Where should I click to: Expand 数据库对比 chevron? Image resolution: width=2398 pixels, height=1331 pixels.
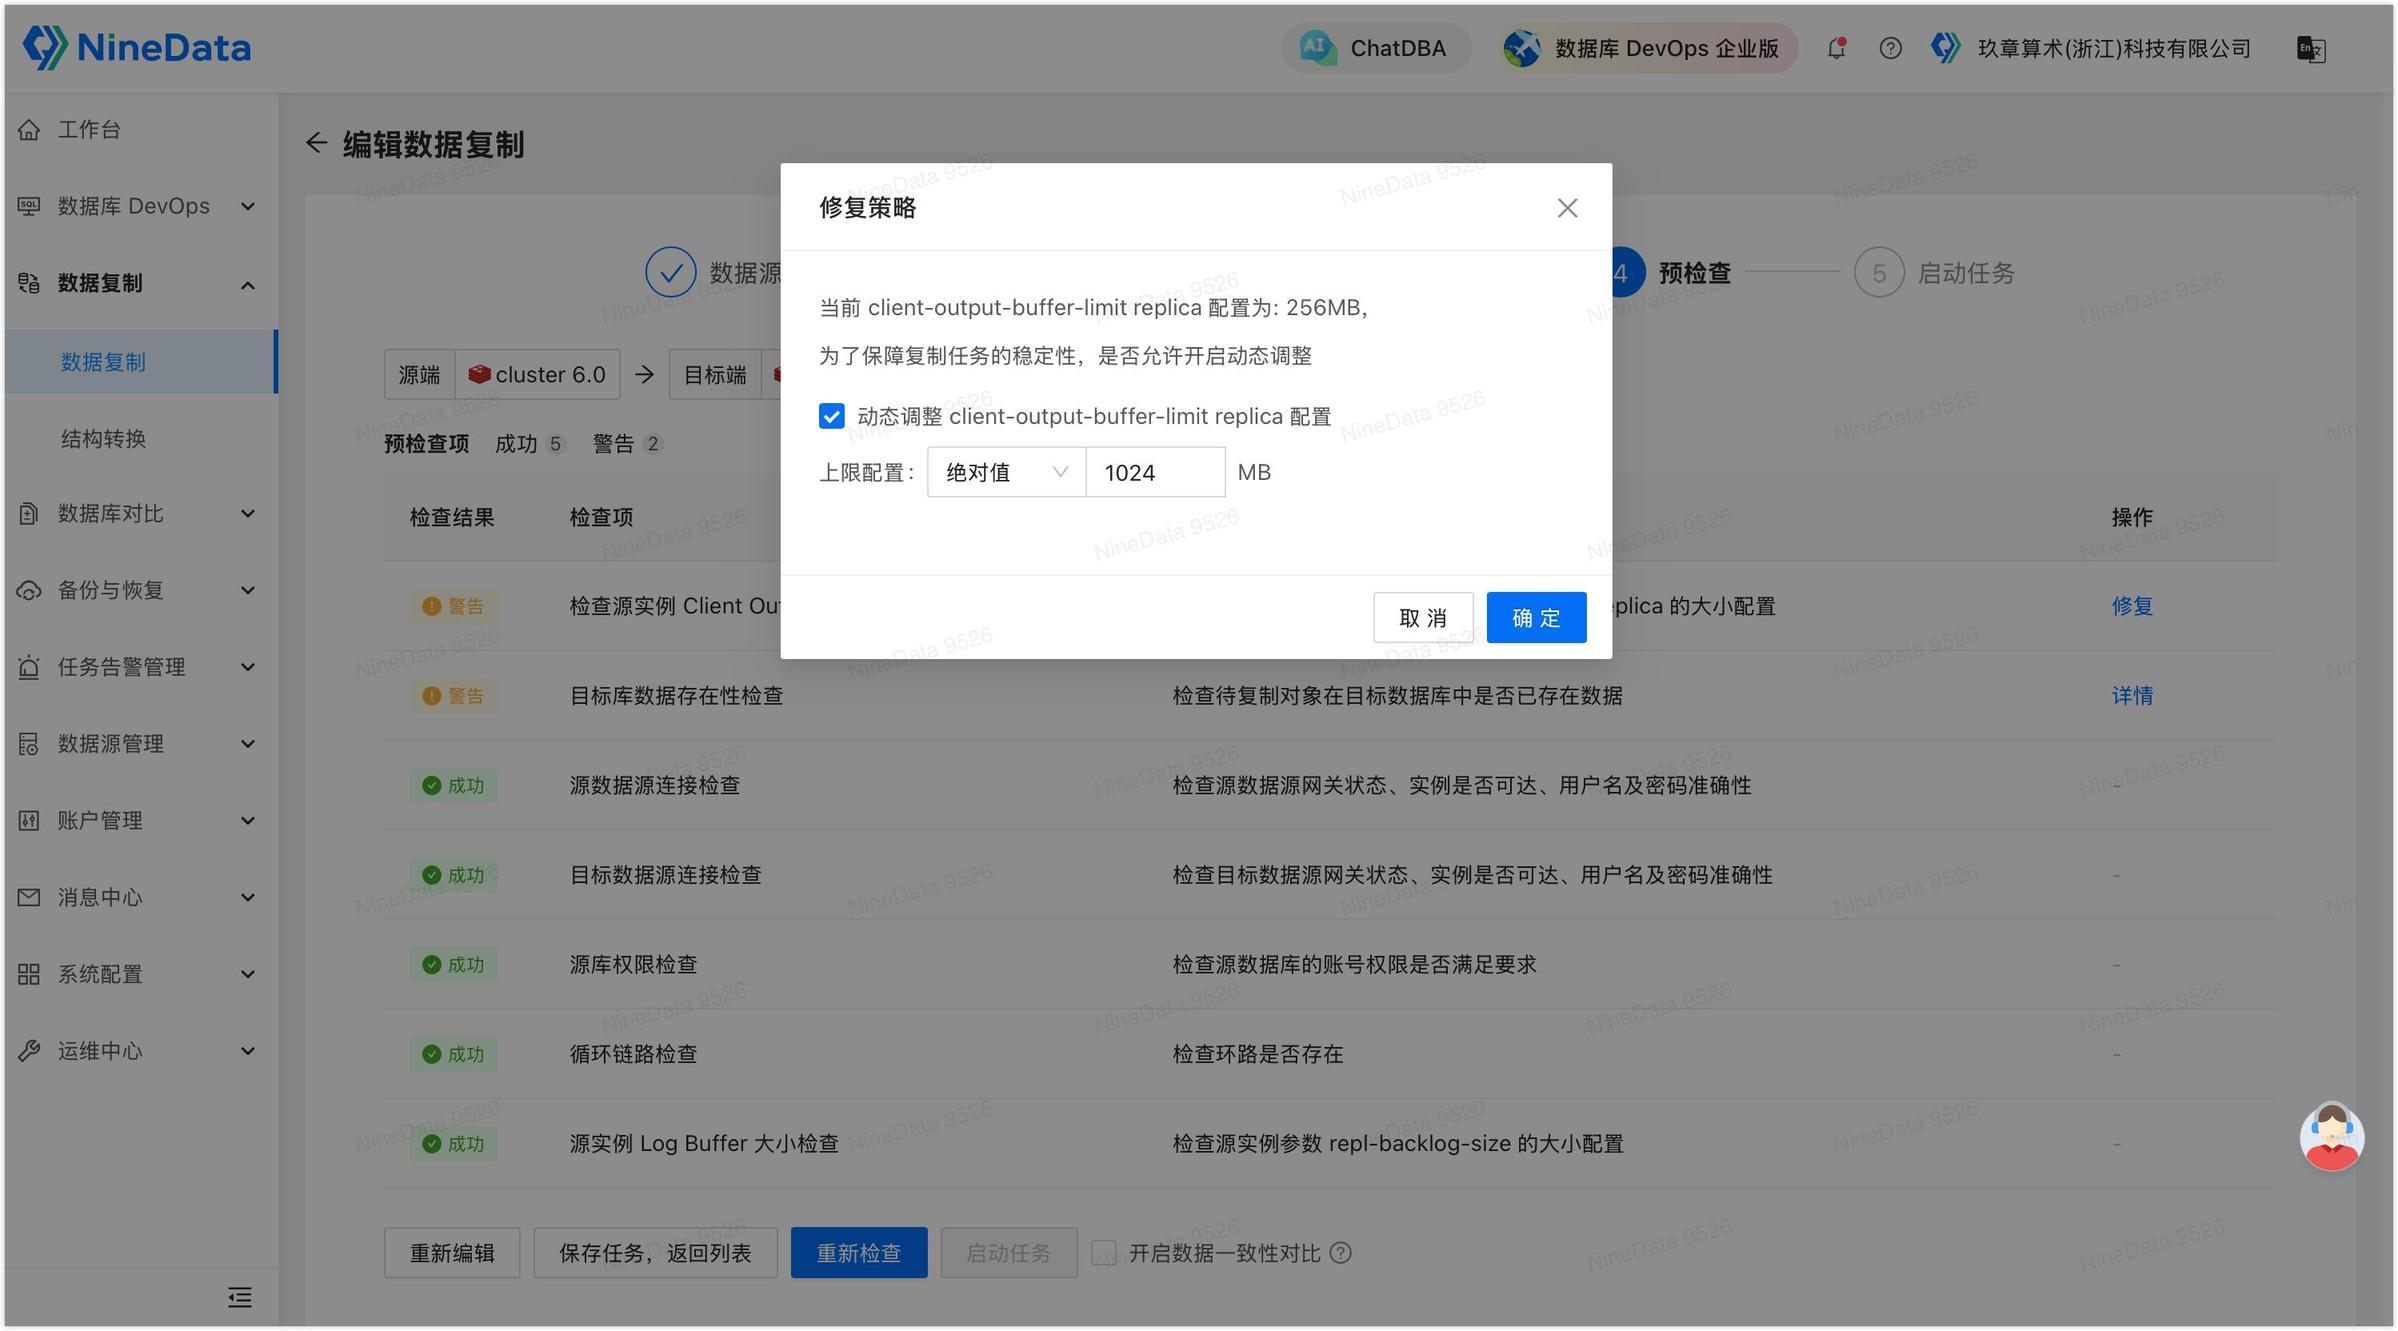click(x=247, y=514)
